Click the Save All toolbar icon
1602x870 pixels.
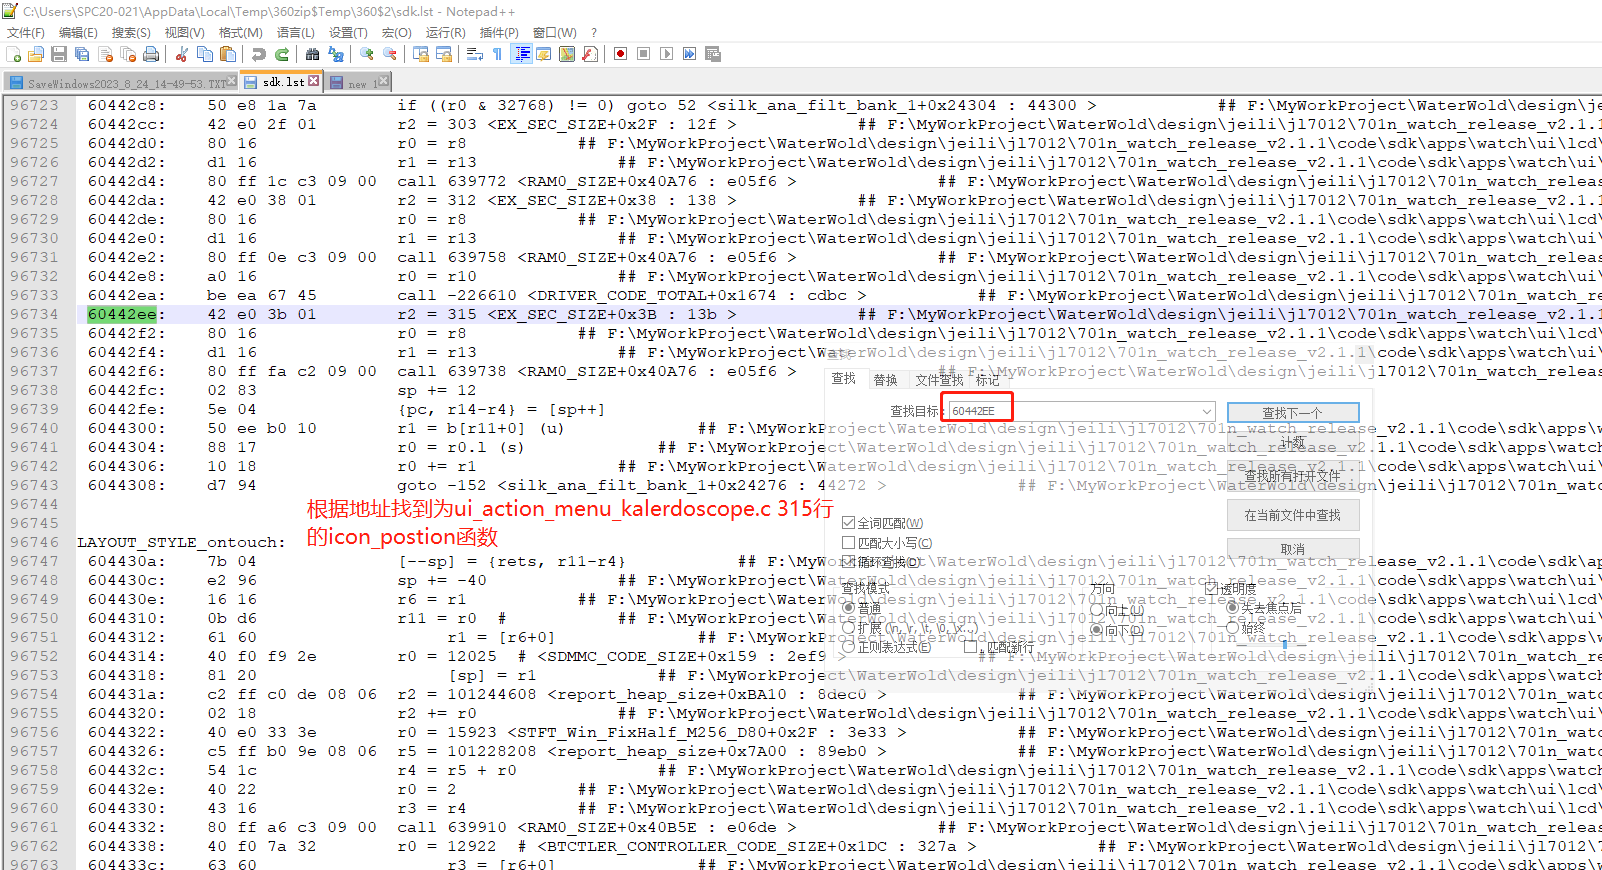[82, 54]
